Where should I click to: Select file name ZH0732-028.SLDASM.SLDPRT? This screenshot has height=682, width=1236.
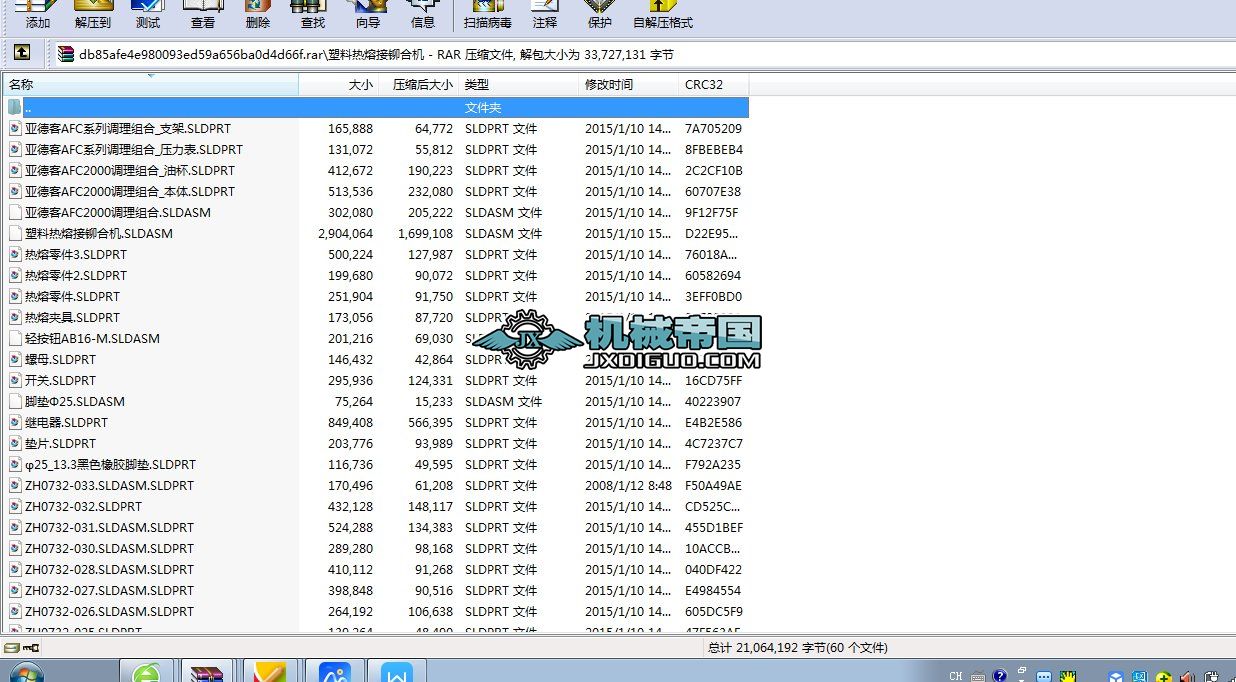tap(109, 569)
